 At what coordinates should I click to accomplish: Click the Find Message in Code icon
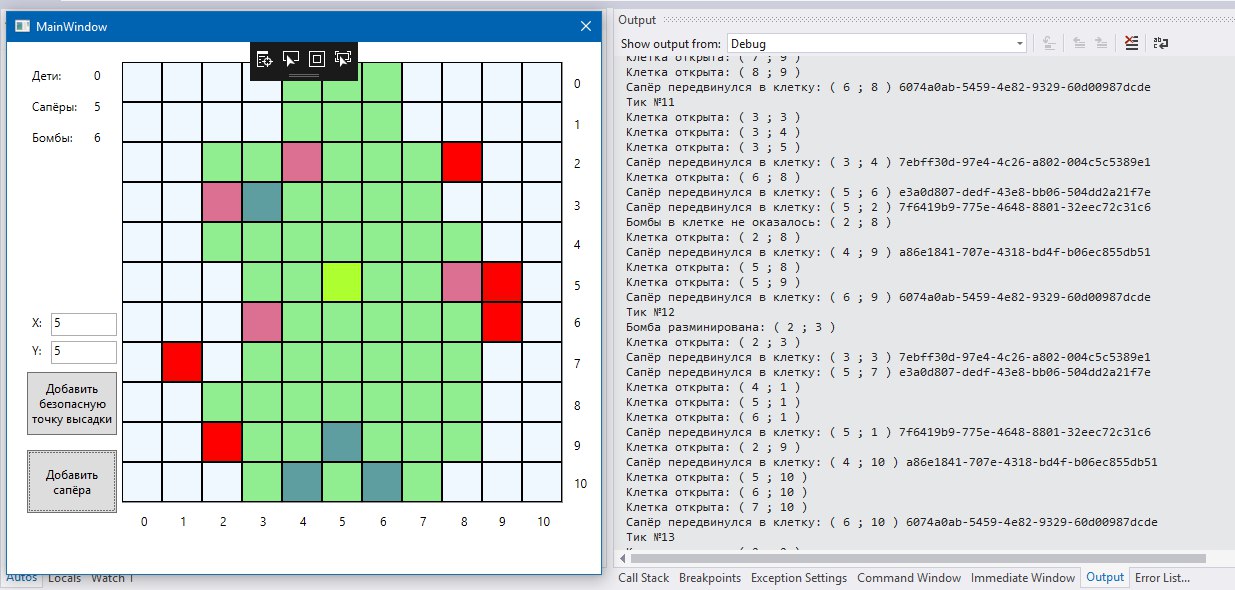1049,43
